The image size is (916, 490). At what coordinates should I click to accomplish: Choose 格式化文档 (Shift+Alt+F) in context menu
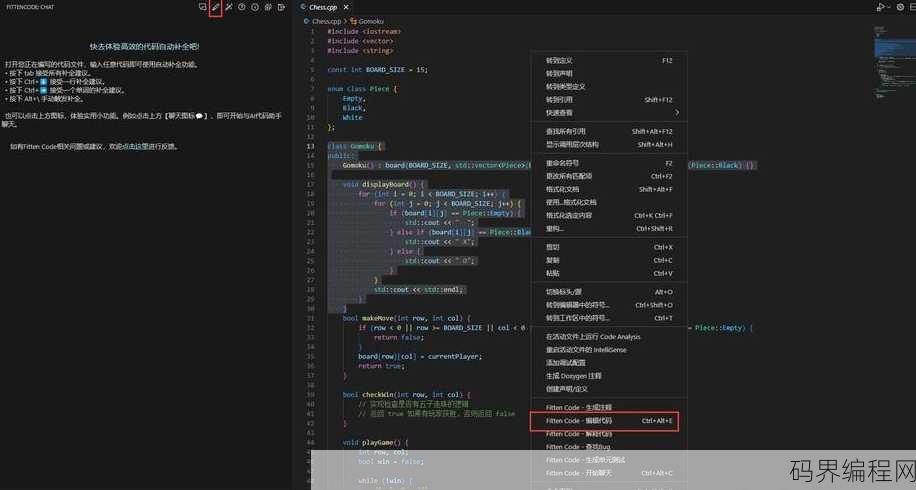[609, 189]
